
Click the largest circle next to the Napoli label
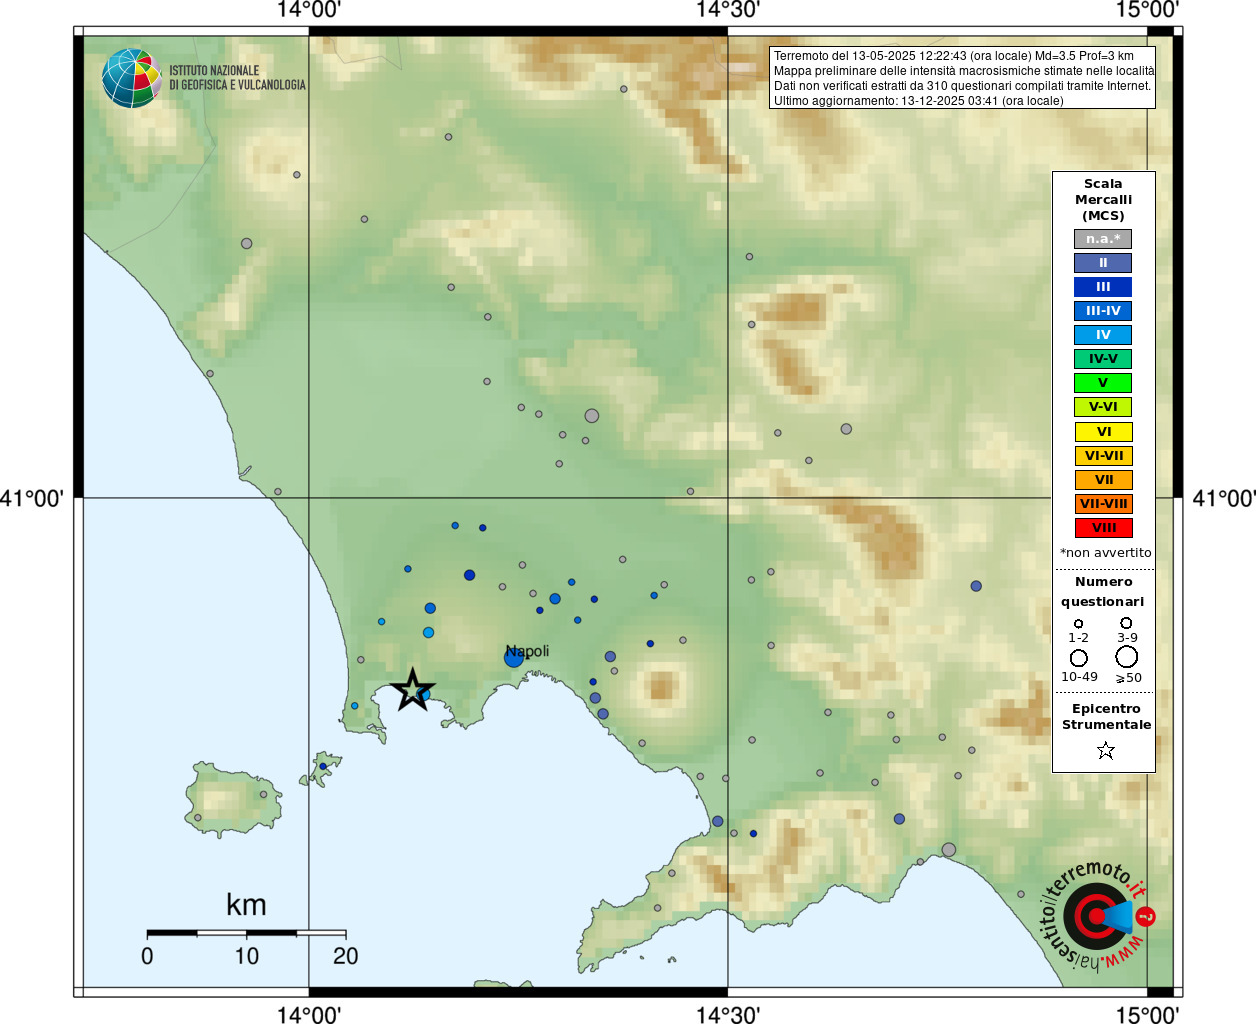pyautogui.click(x=514, y=658)
